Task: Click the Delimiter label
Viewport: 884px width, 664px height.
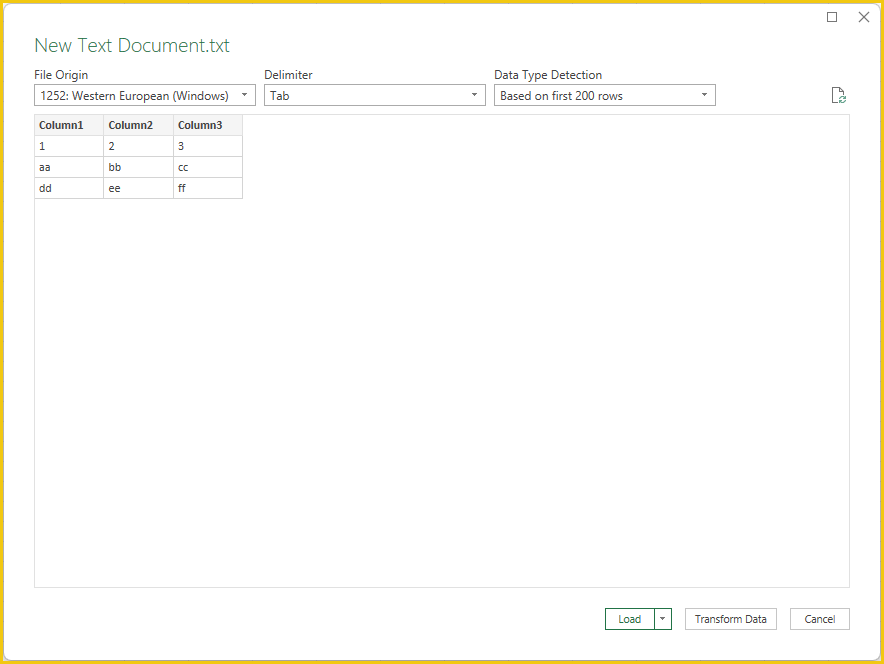Action: pos(288,75)
